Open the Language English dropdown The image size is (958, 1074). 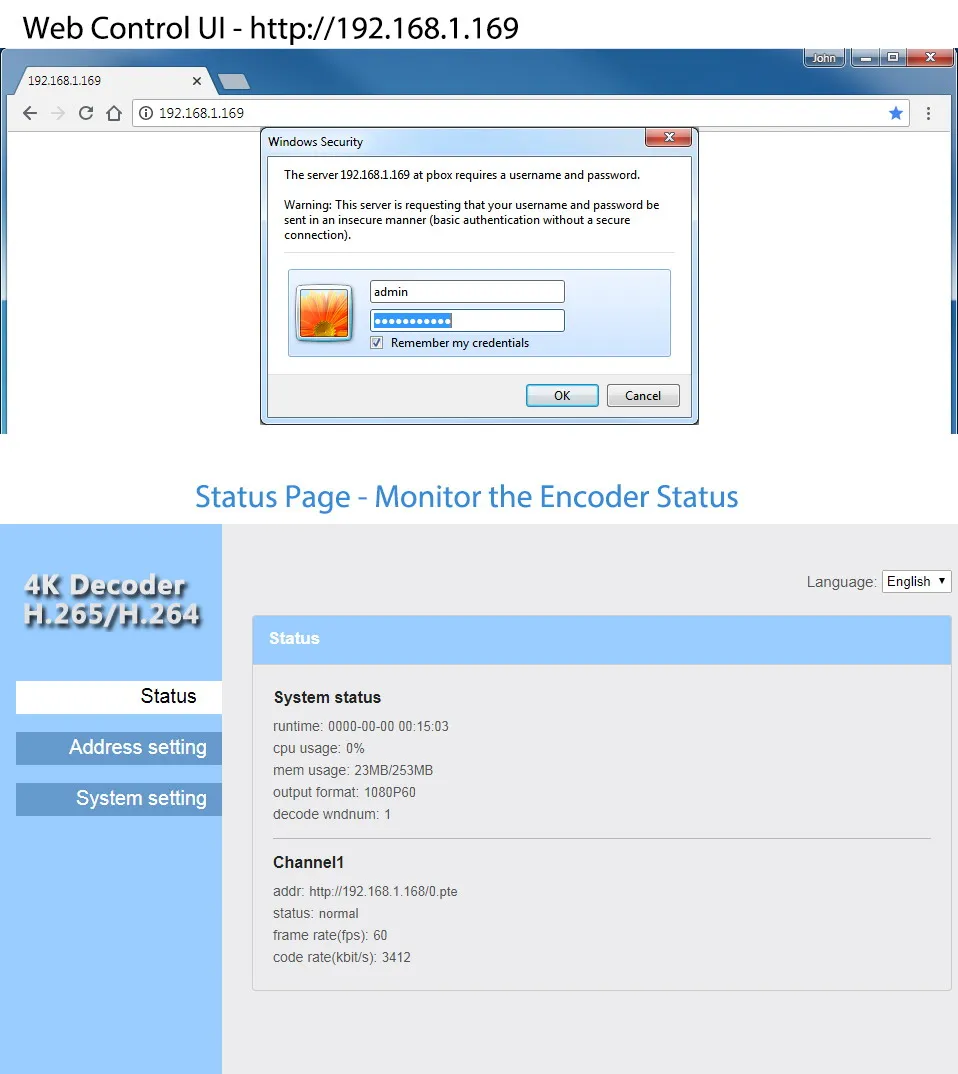click(x=916, y=582)
